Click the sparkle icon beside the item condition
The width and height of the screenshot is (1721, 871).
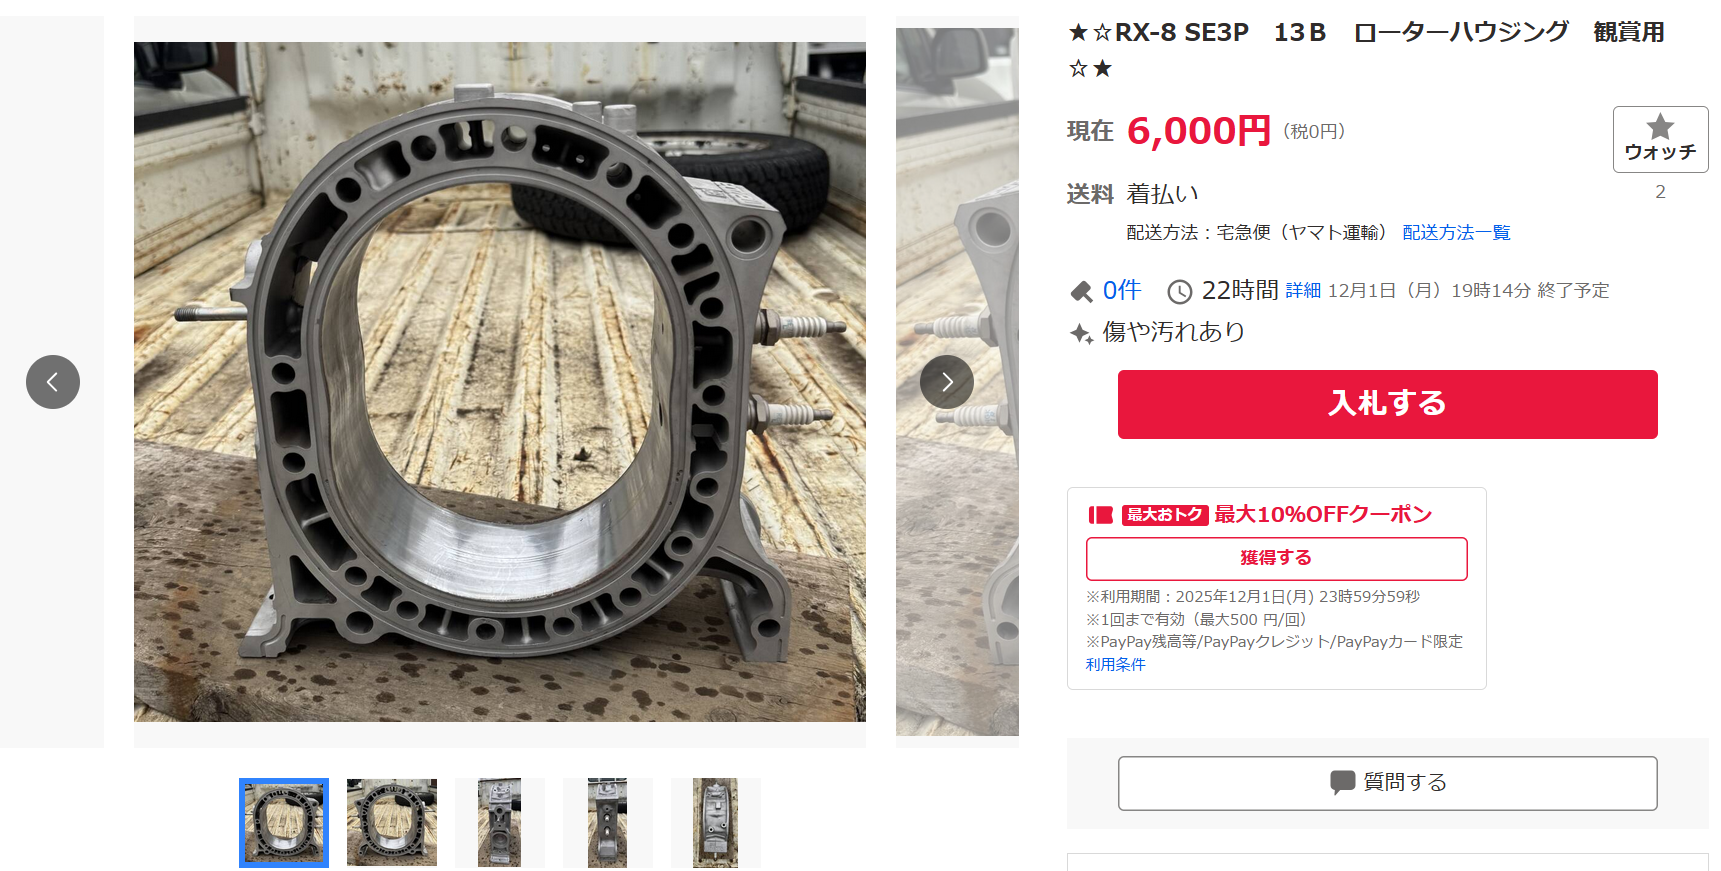pos(1081,333)
